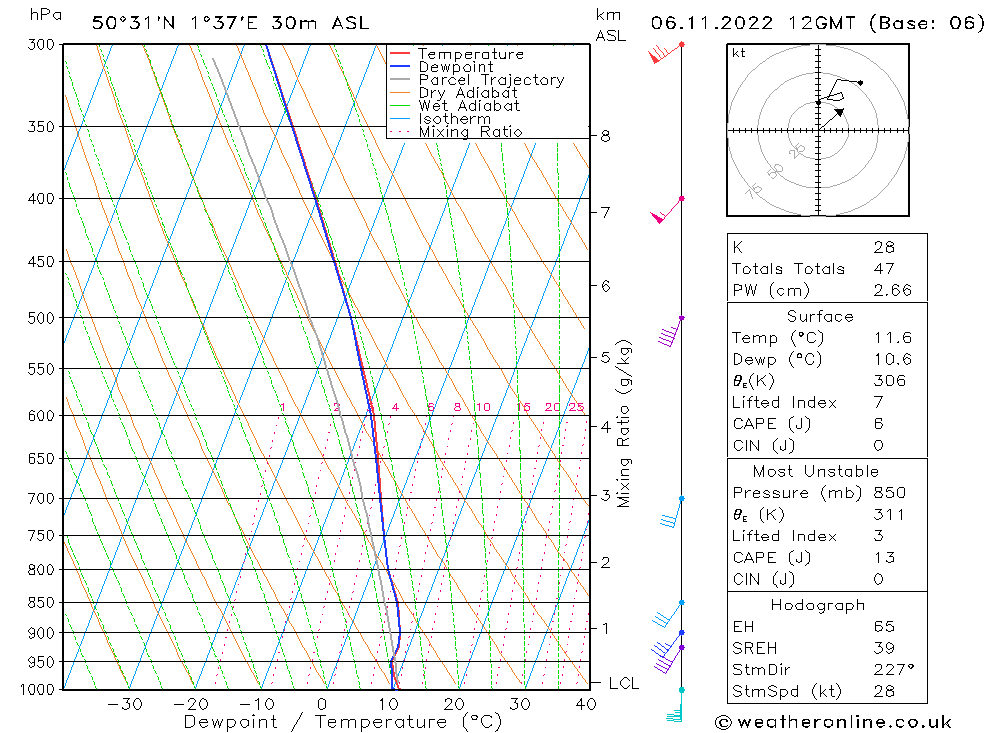
Task: Click the red Temperature line swatch in legend
Action: (x=400, y=54)
